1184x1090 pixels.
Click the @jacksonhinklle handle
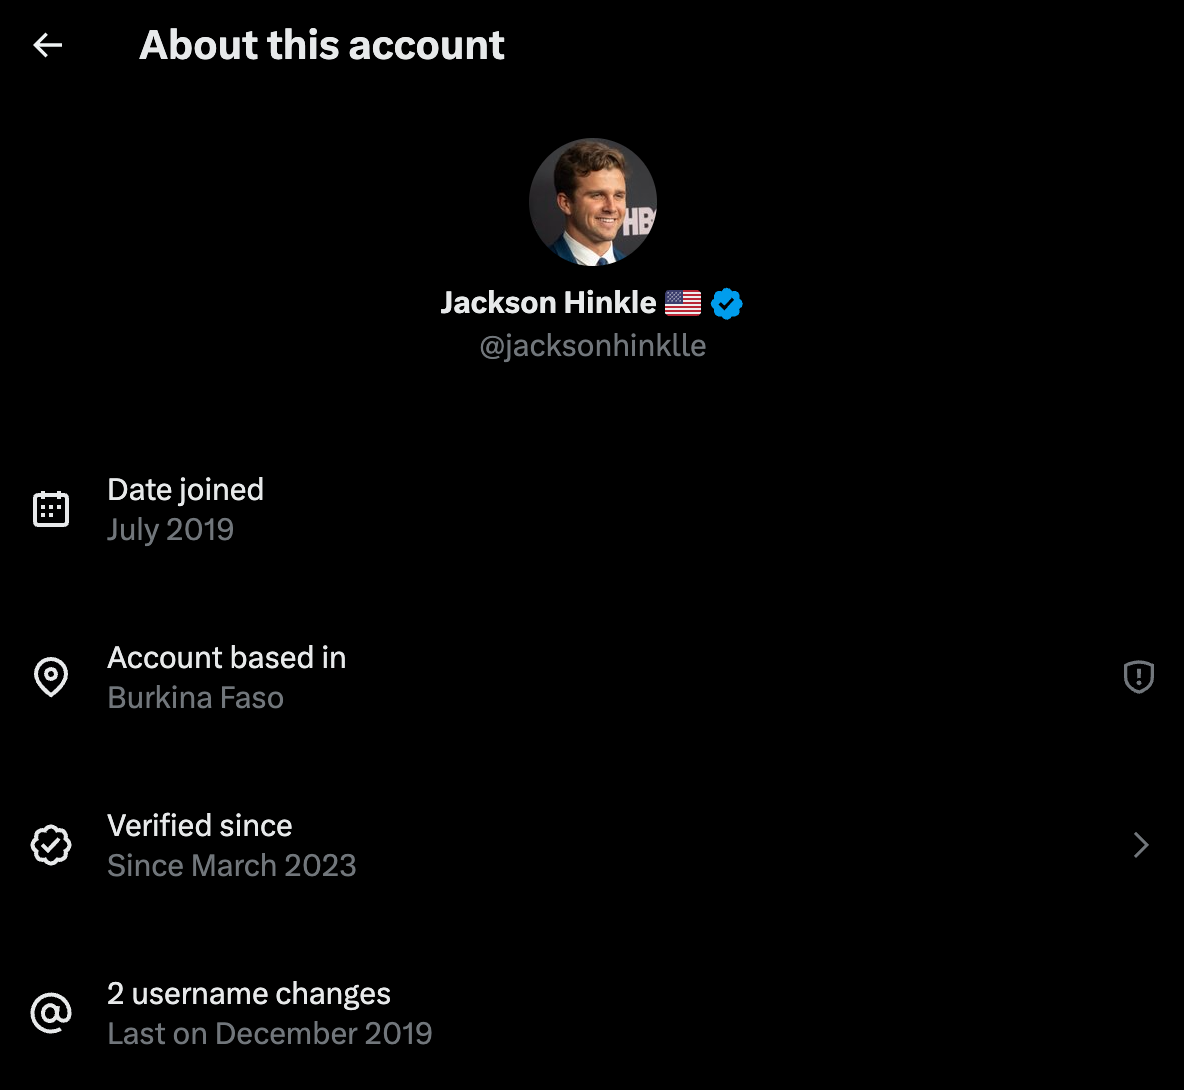click(x=592, y=346)
